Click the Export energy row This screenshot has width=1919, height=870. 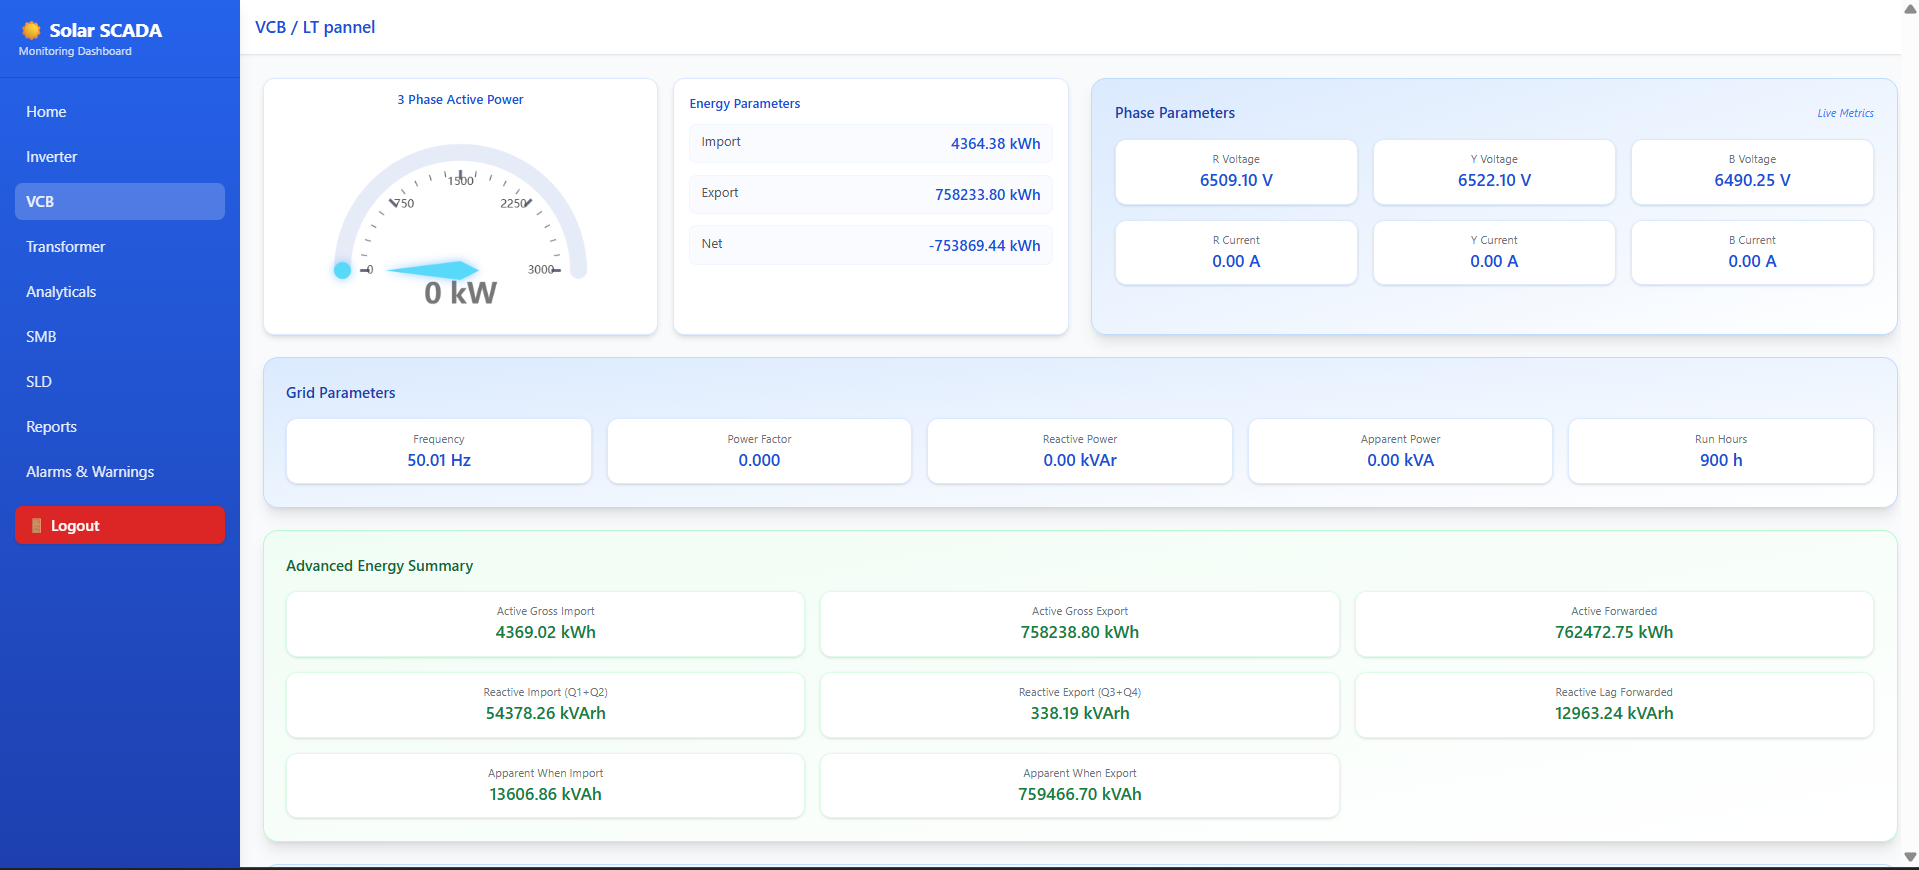[870, 194]
